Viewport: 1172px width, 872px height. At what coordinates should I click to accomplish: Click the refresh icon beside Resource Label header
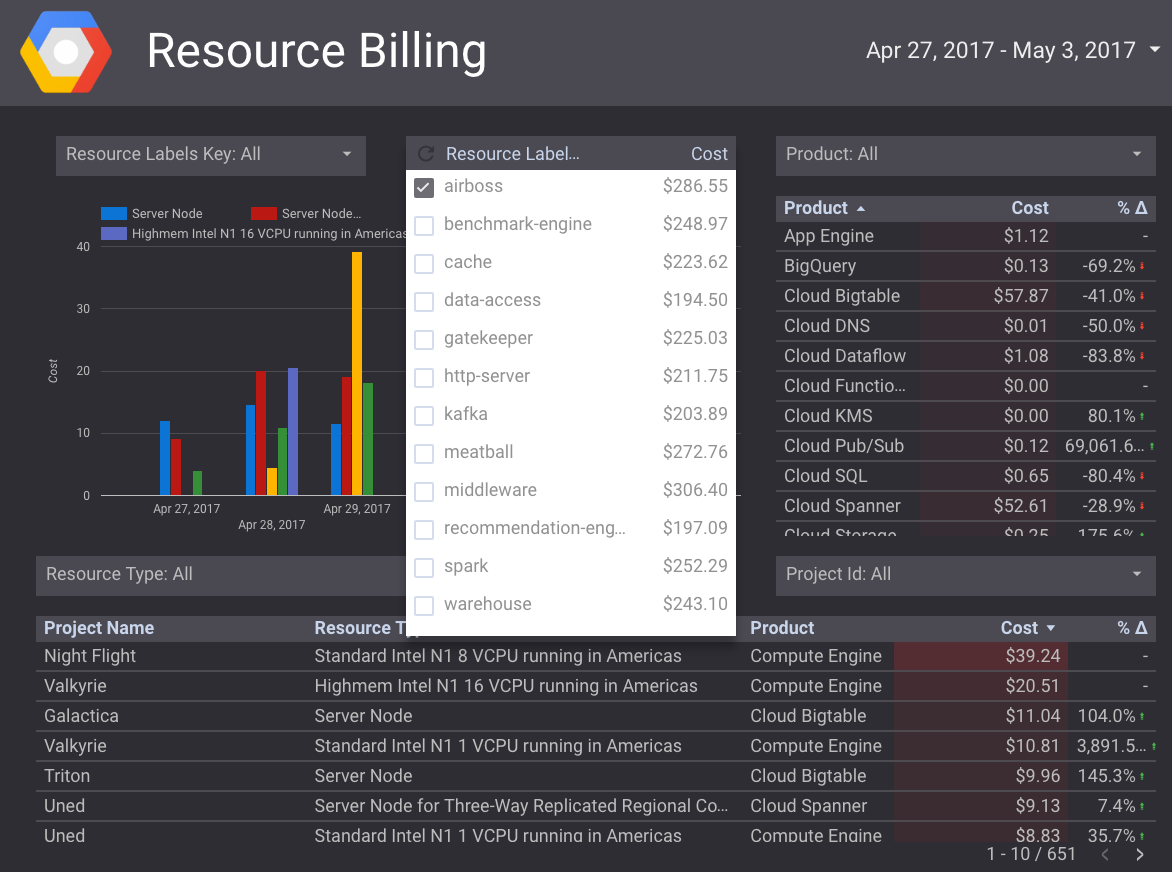[x=426, y=154]
